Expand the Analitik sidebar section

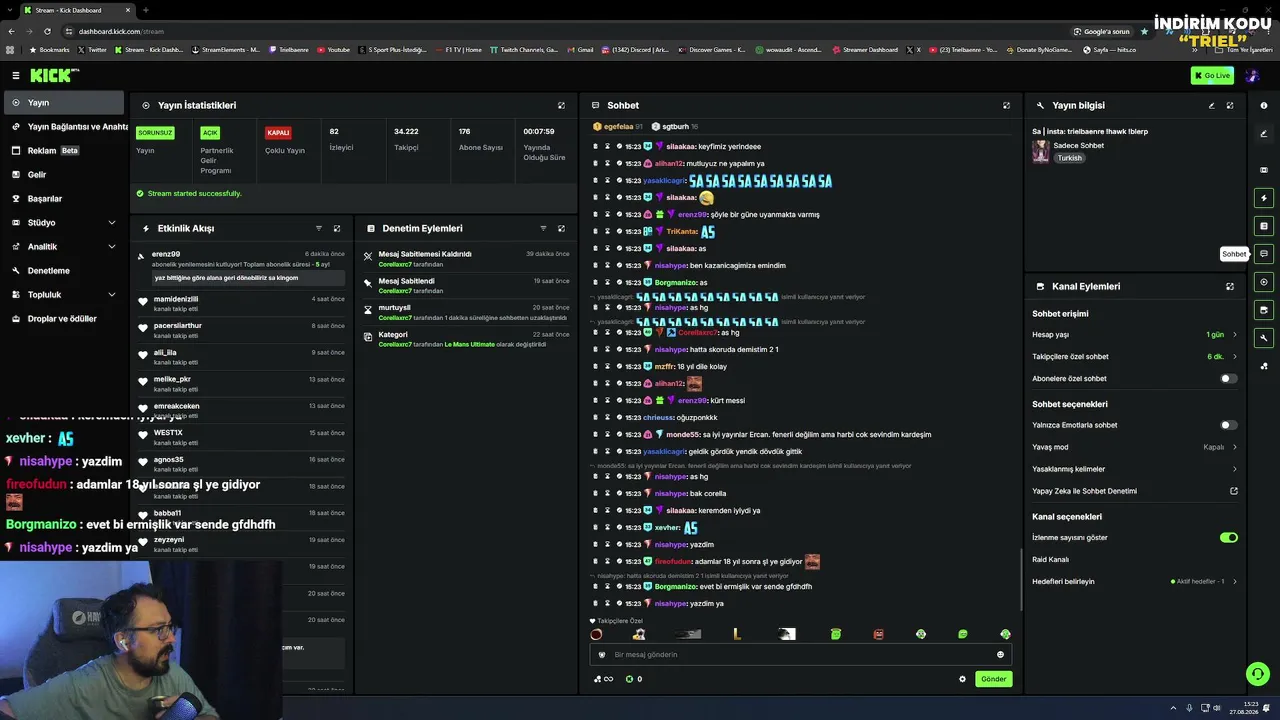pos(64,247)
